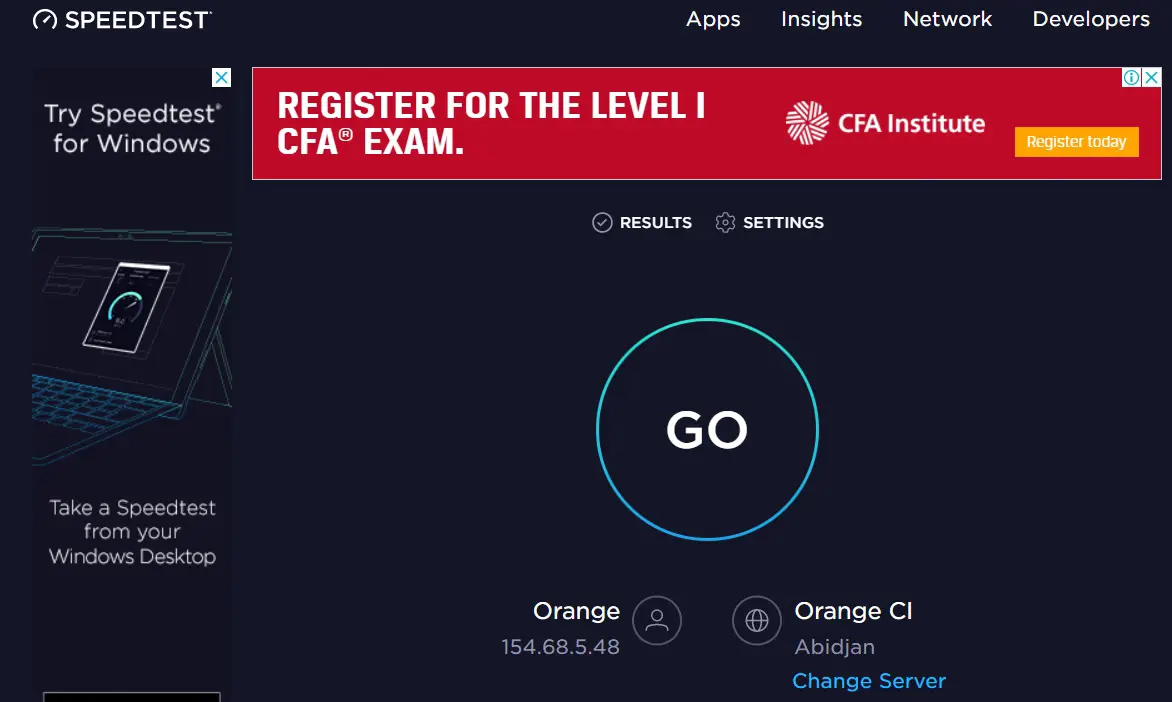The height and width of the screenshot is (702, 1172).
Task: Click the CFA Institute logo
Action: (x=885, y=123)
